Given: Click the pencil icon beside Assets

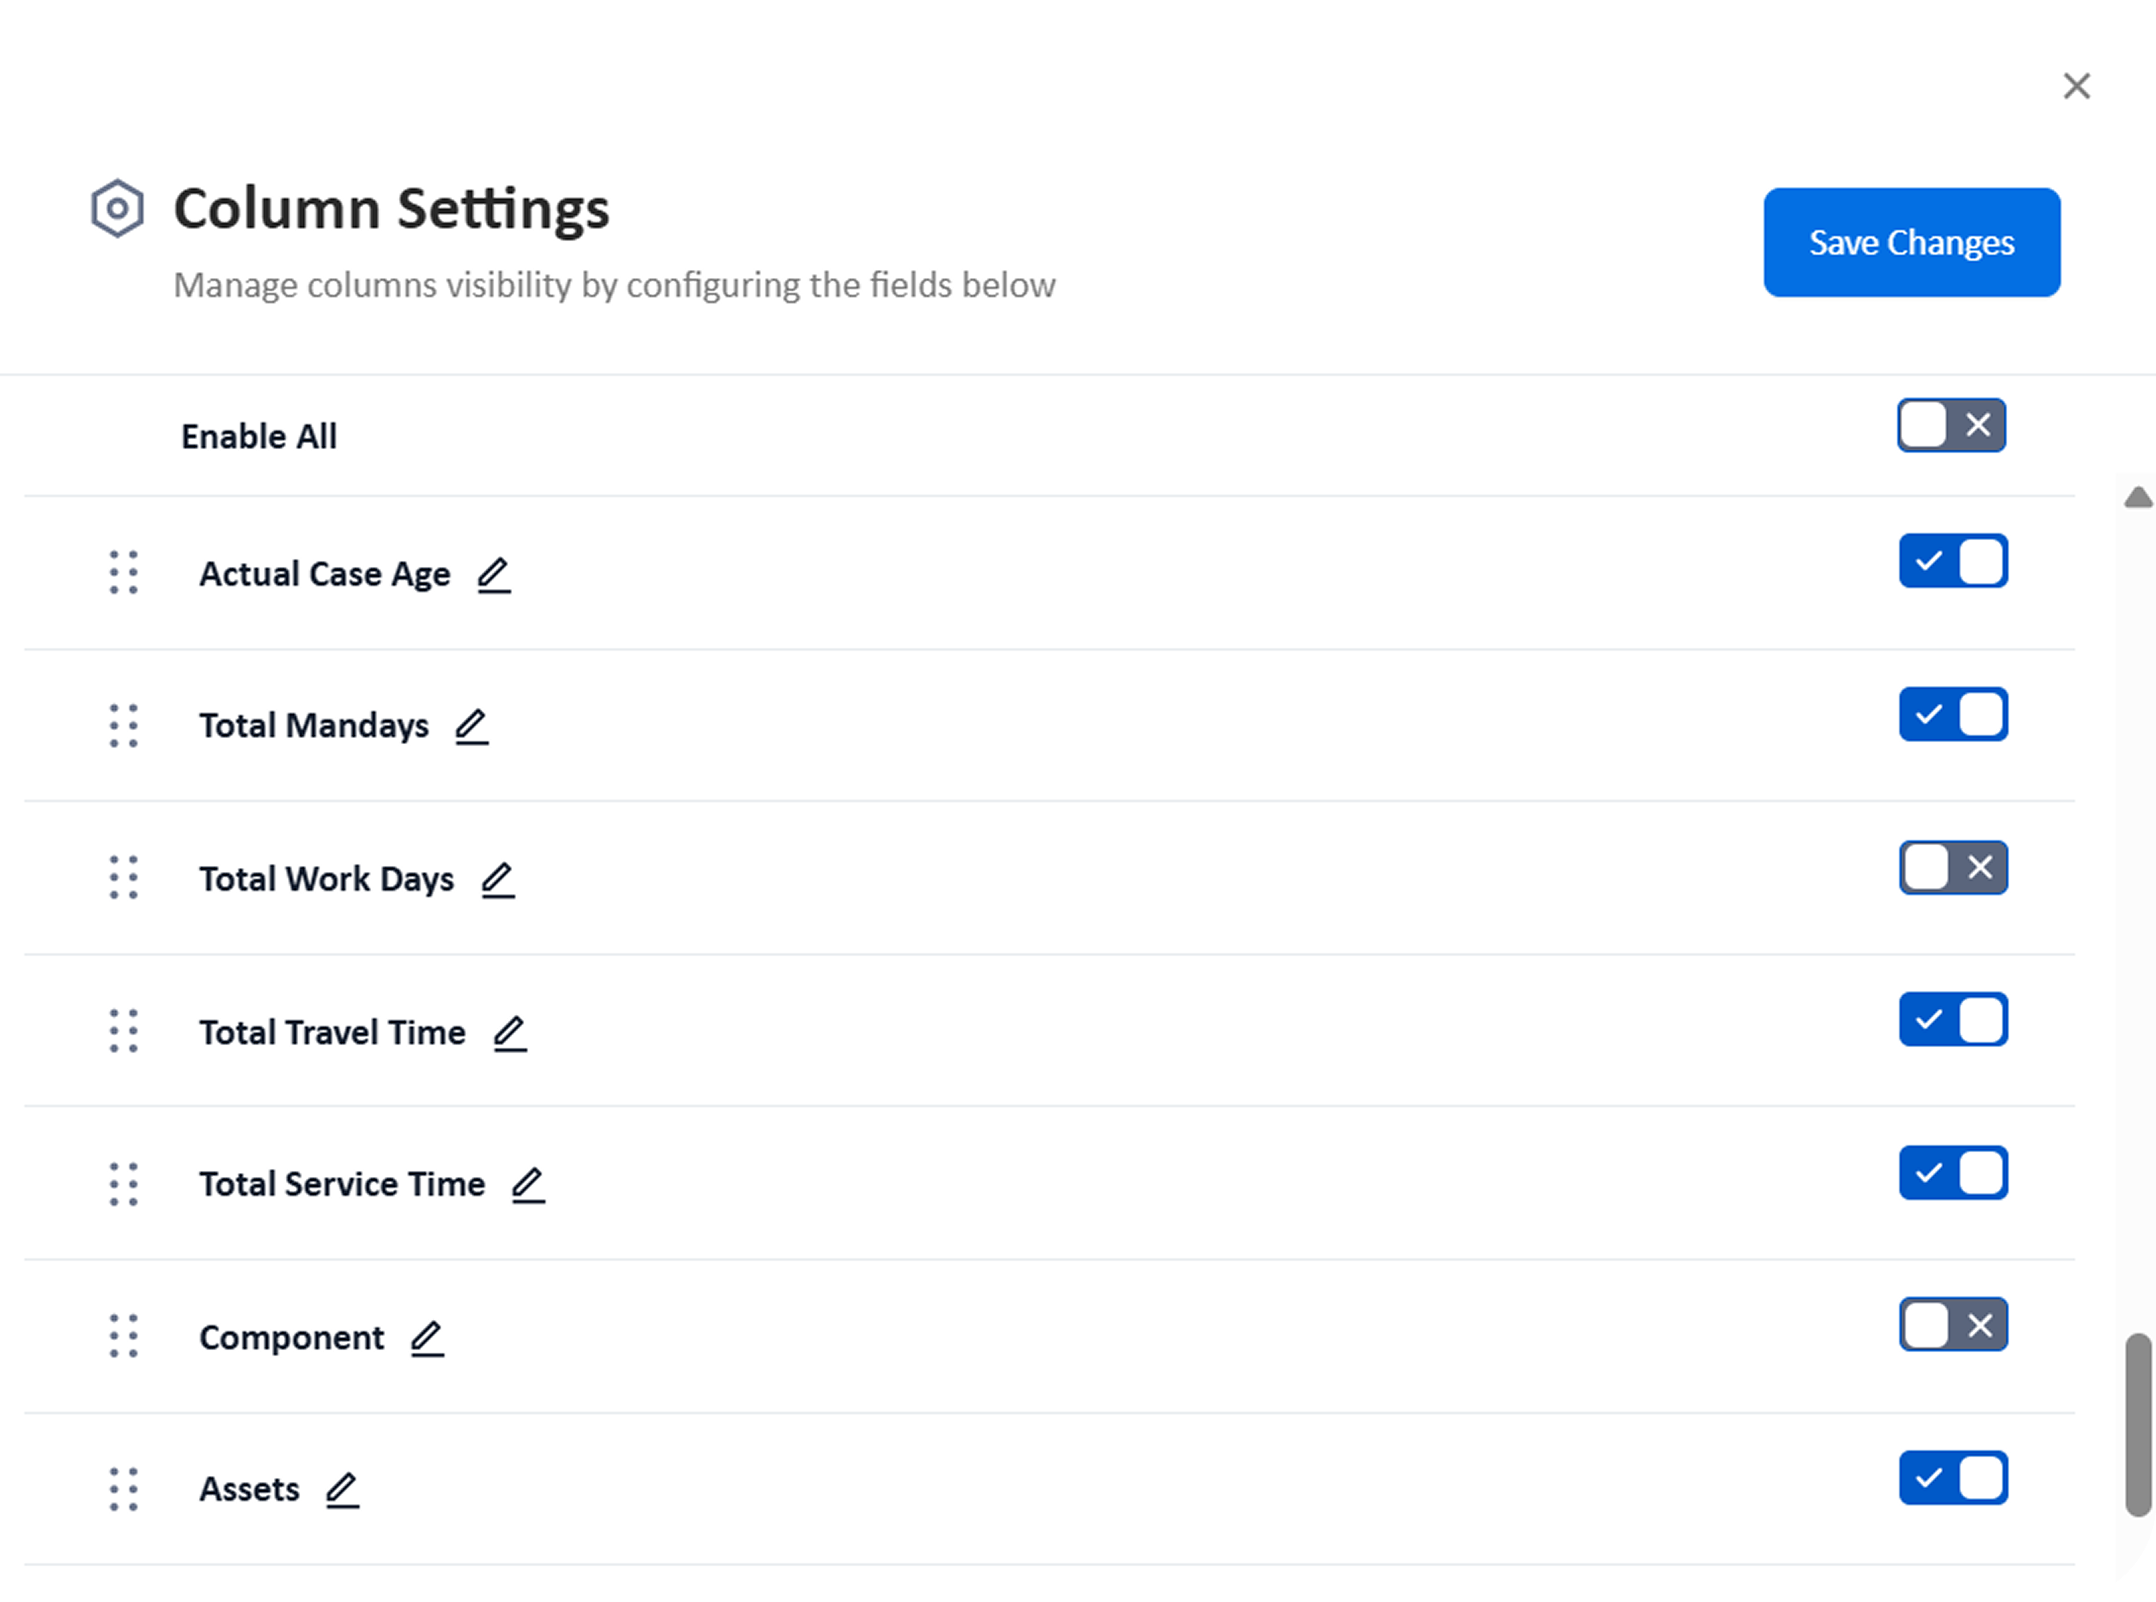Looking at the screenshot, I should [x=342, y=1490].
